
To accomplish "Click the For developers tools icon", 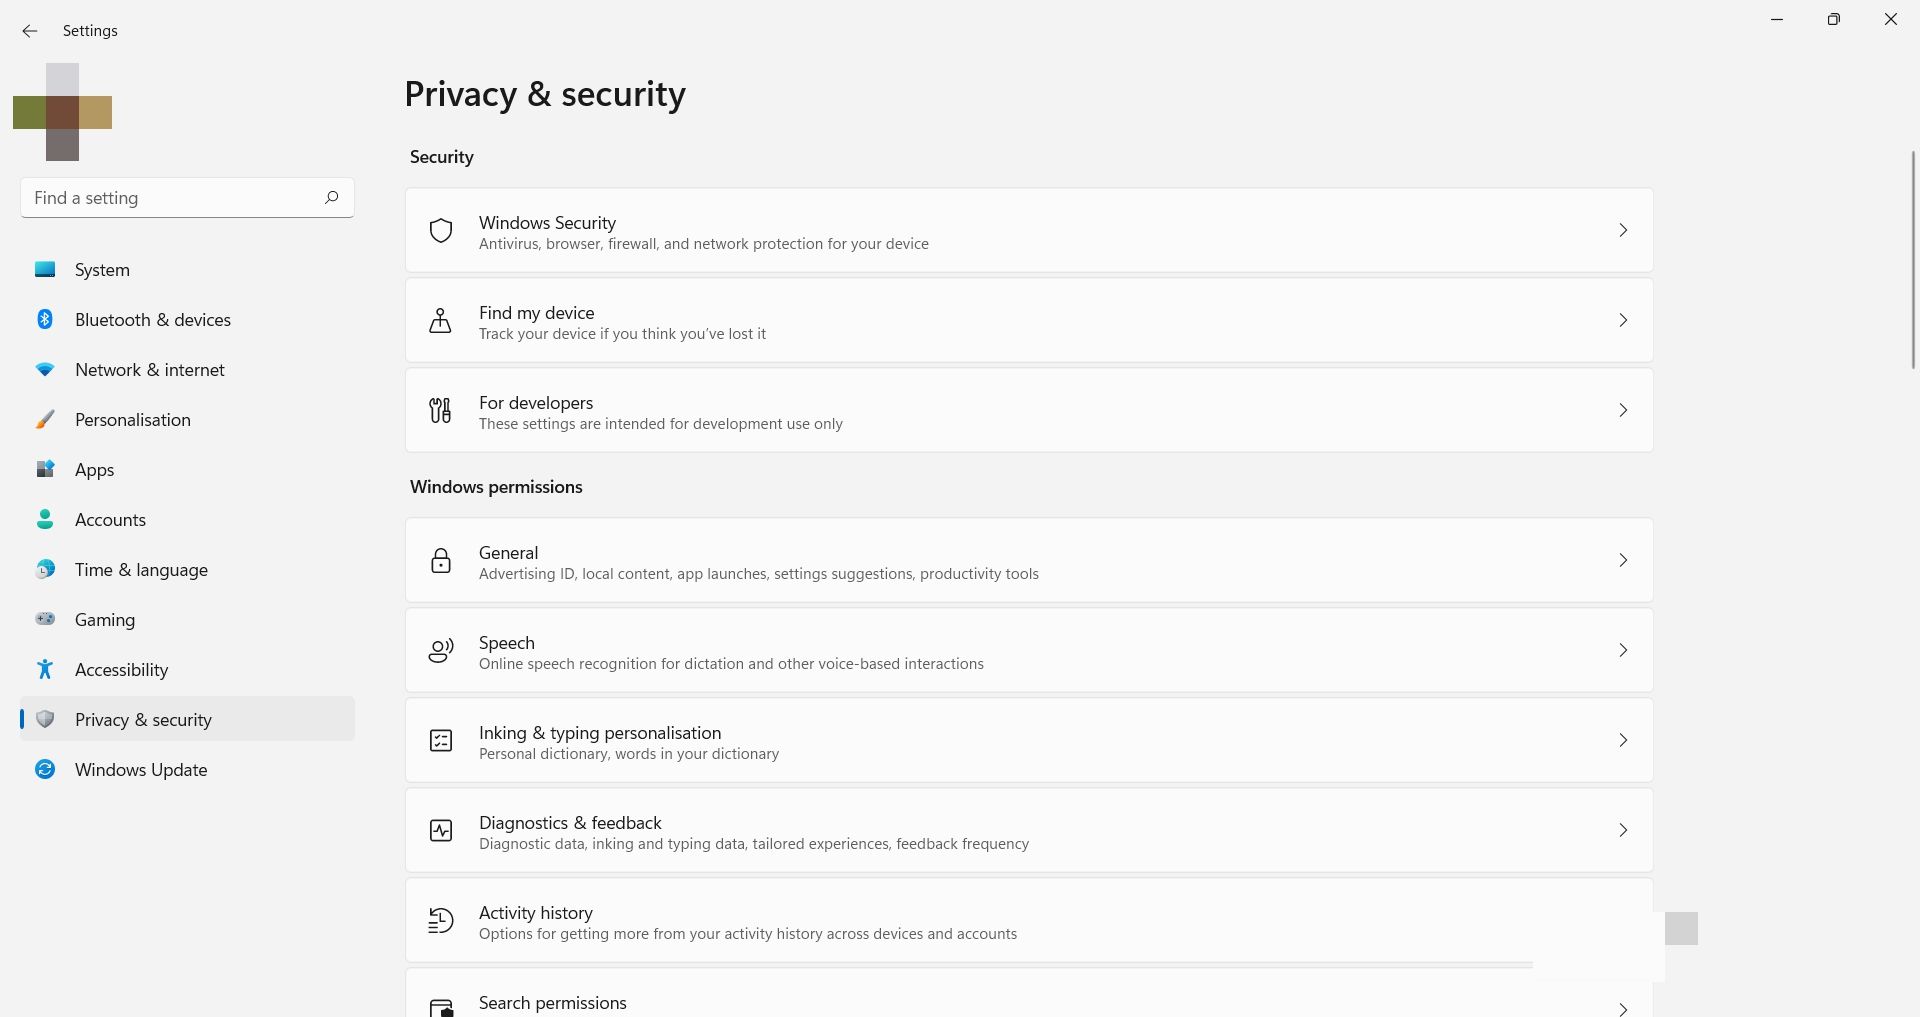I will click(441, 411).
